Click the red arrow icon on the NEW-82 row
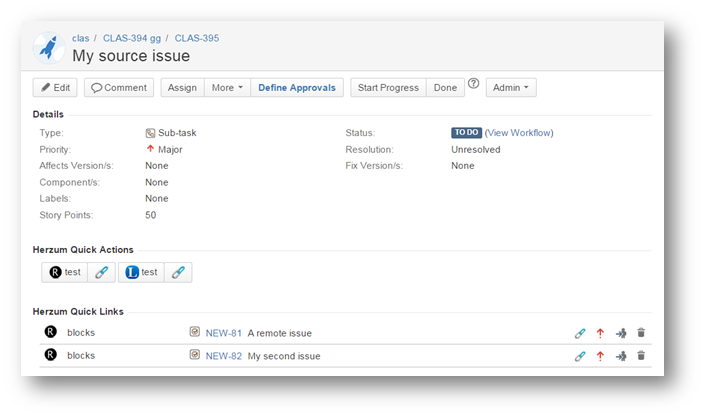 pos(600,355)
